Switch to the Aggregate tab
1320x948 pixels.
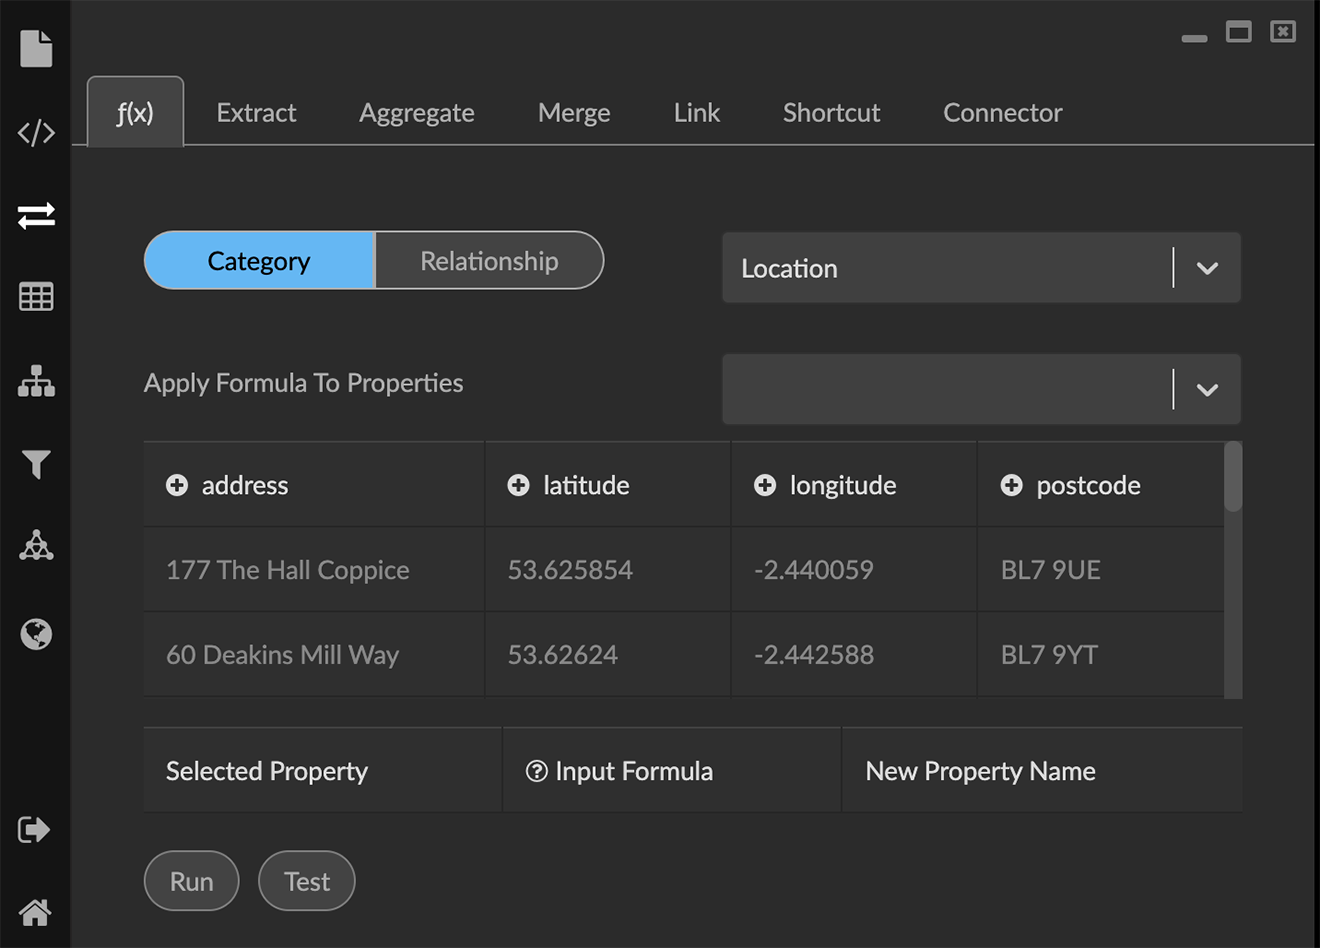(x=416, y=113)
